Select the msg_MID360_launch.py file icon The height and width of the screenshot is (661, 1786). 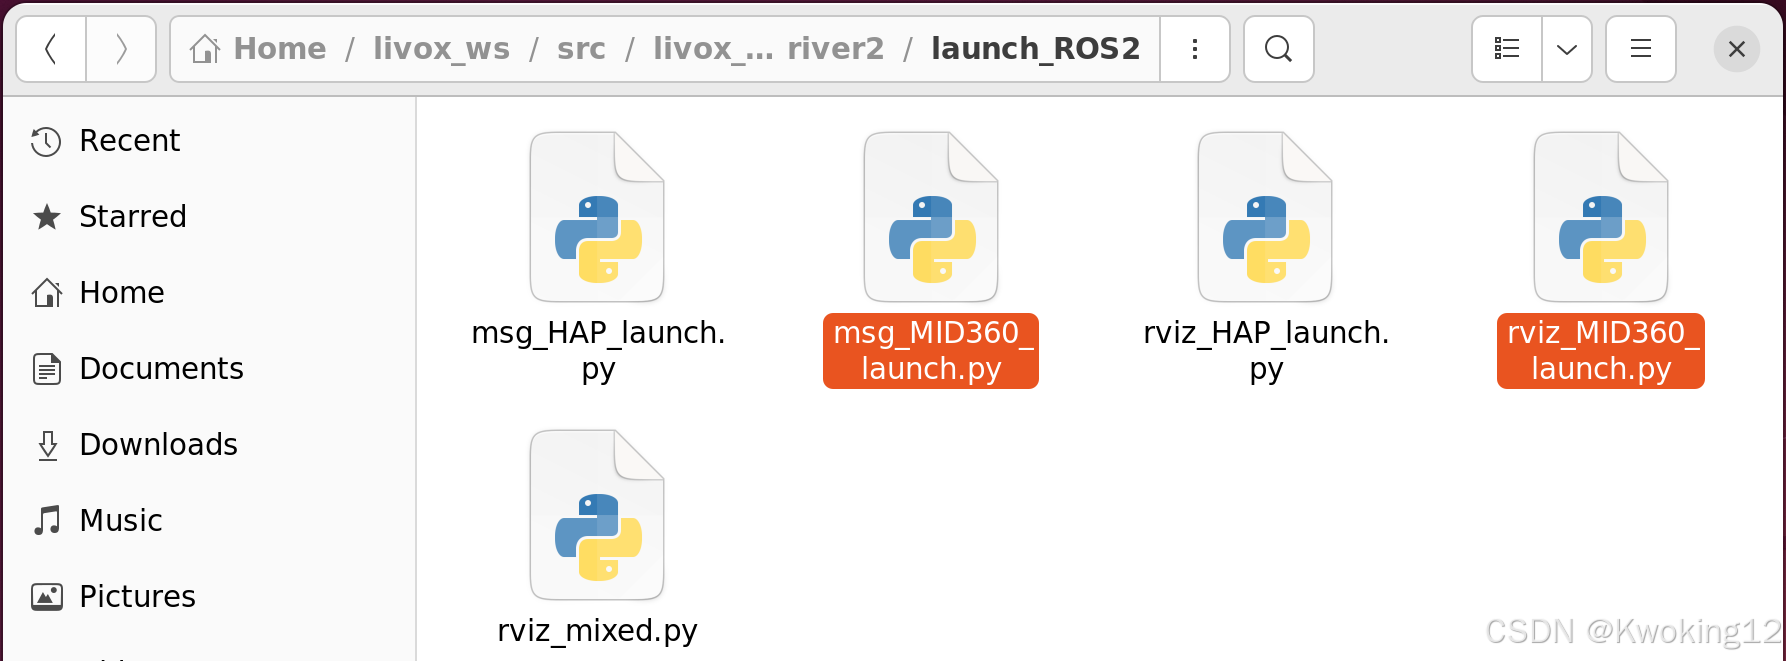point(931,217)
